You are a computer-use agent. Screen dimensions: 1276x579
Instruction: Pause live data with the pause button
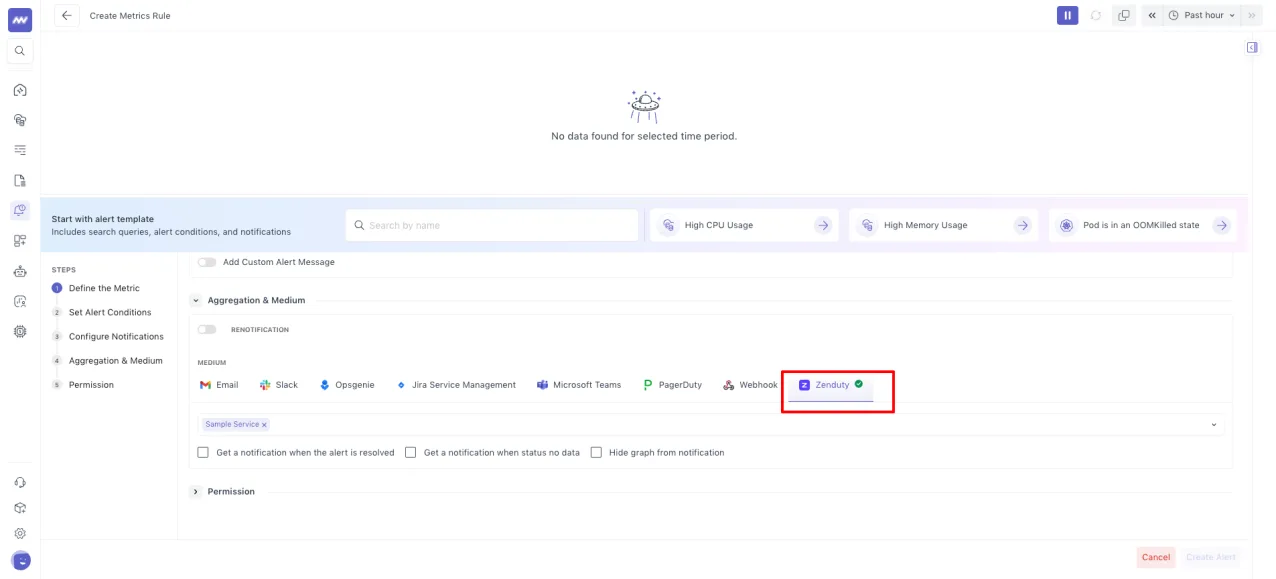1067,15
